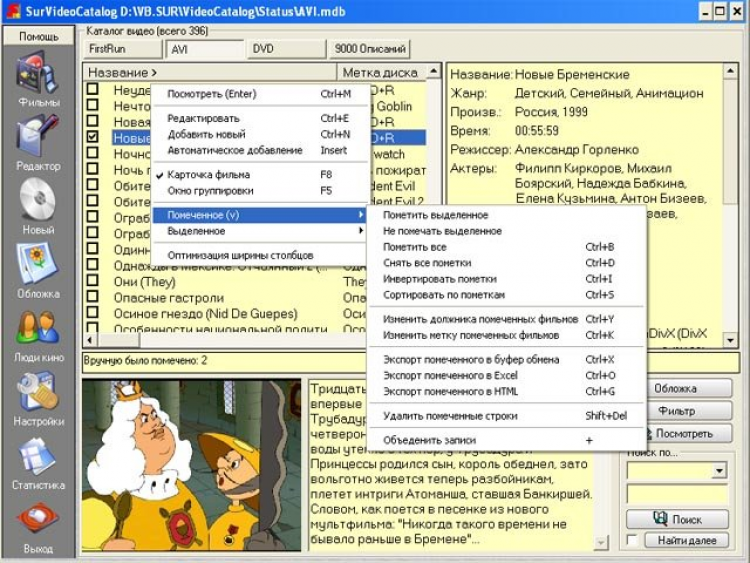Open the Фильмы section icon
The image size is (750, 563).
38,74
